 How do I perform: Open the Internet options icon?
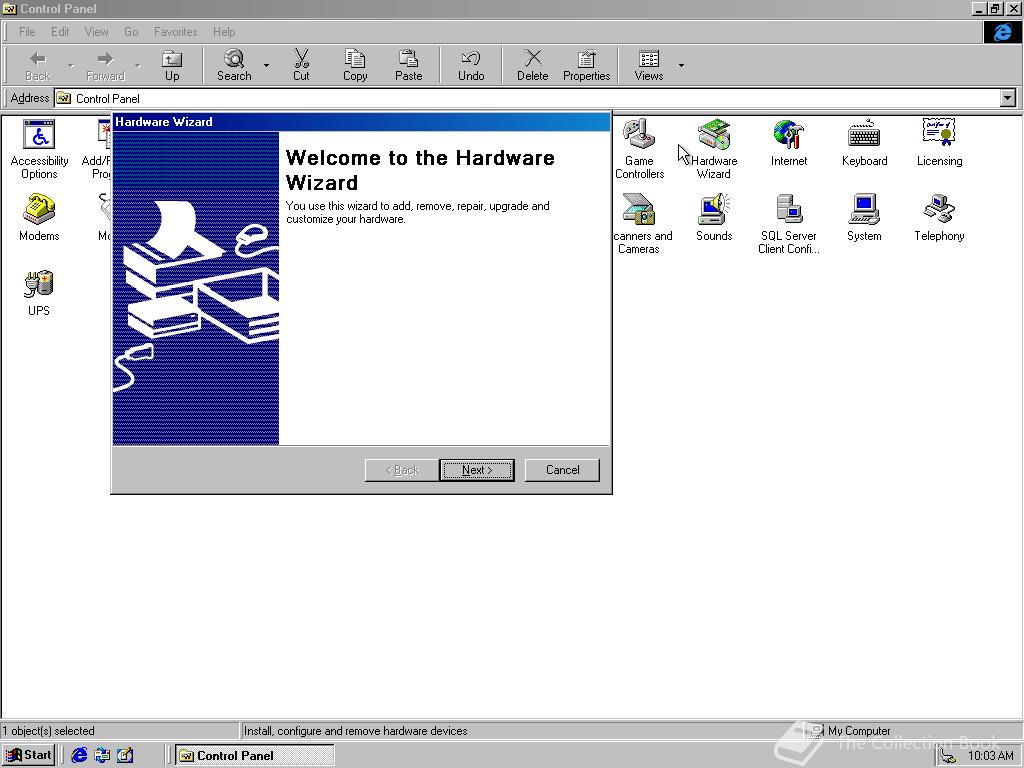[789, 142]
